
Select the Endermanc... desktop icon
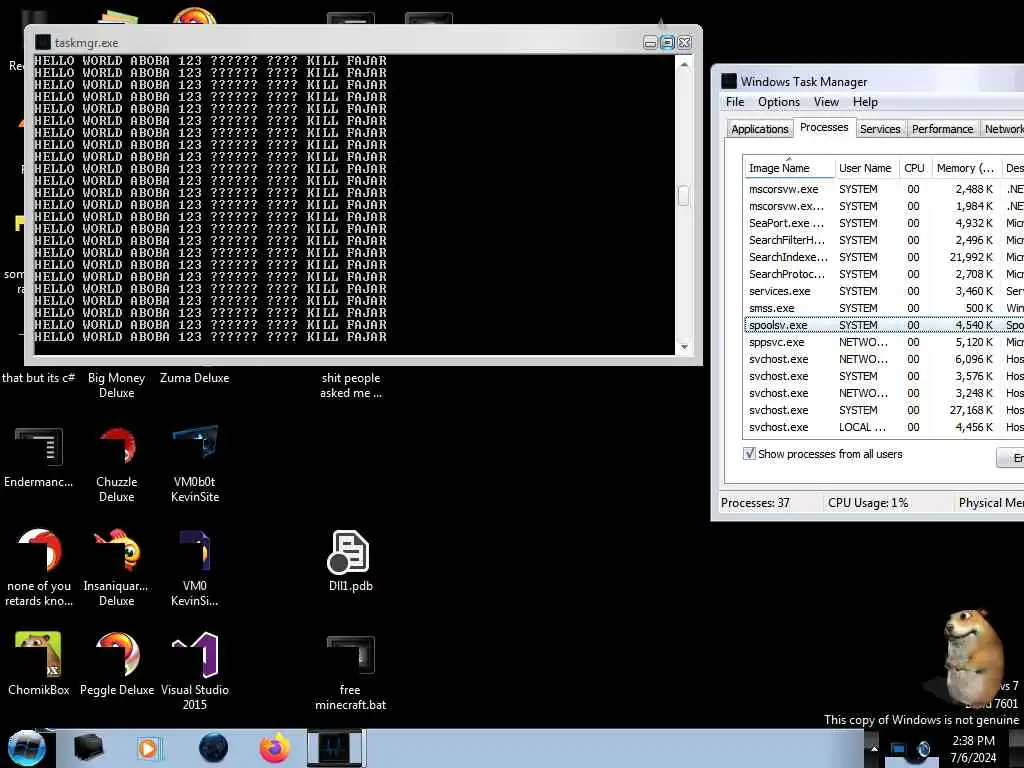pyautogui.click(x=39, y=458)
